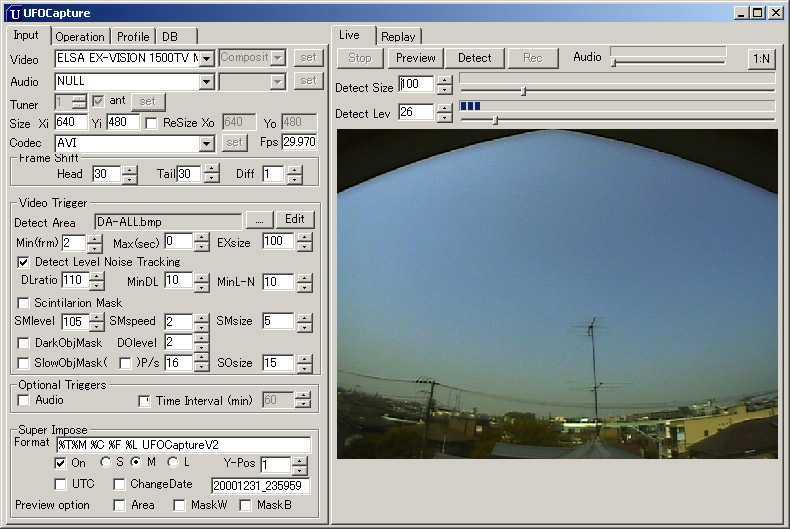The width and height of the screenshot is (790, 529).
Task: Click the Fps 29.970 field
Action: point(300,142)
